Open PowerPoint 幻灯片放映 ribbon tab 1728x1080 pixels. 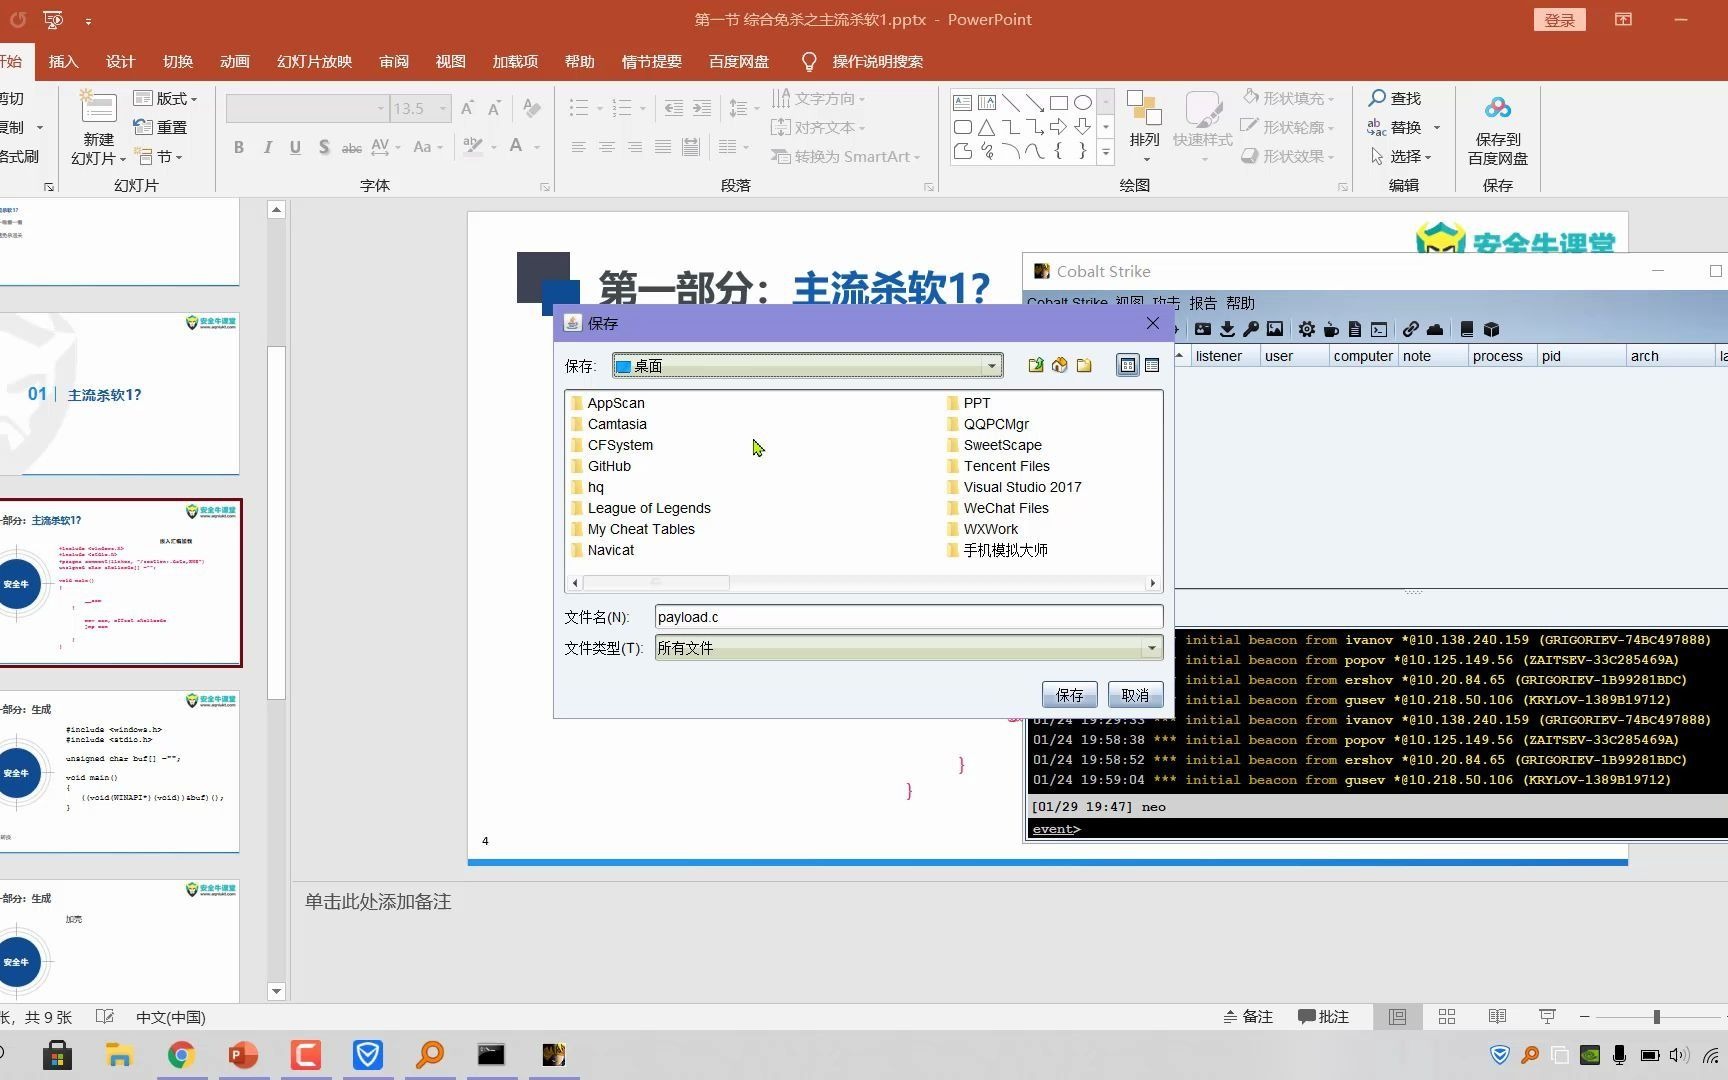(314, 61)
